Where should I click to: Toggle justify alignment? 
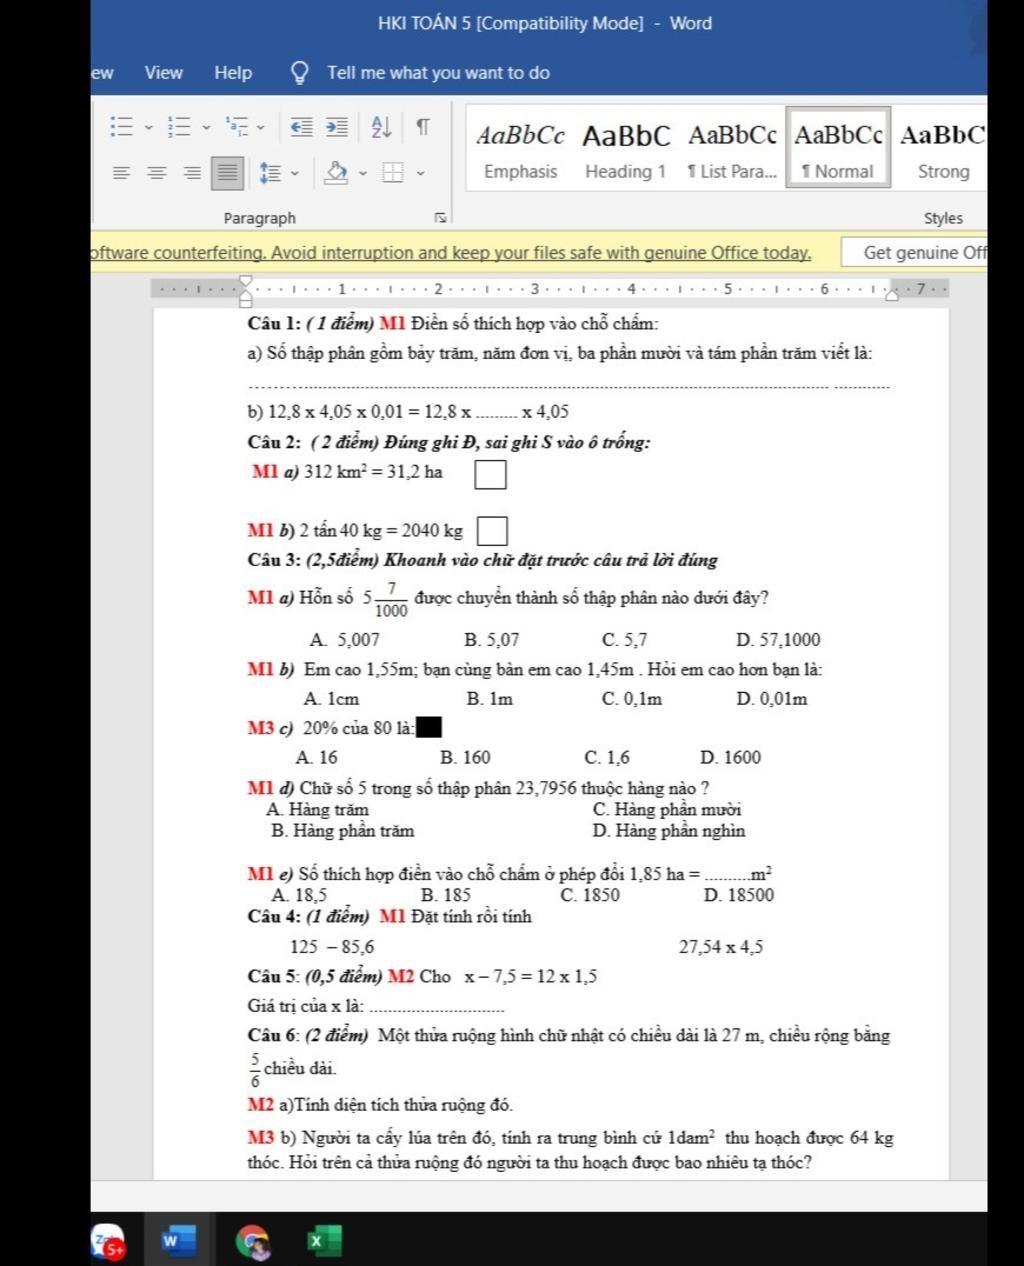click(x=228, y=173)
